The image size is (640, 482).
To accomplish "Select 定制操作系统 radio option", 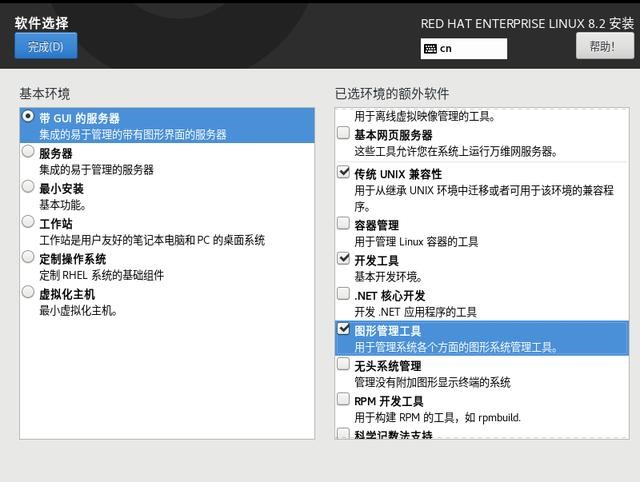I will point(28,257).
